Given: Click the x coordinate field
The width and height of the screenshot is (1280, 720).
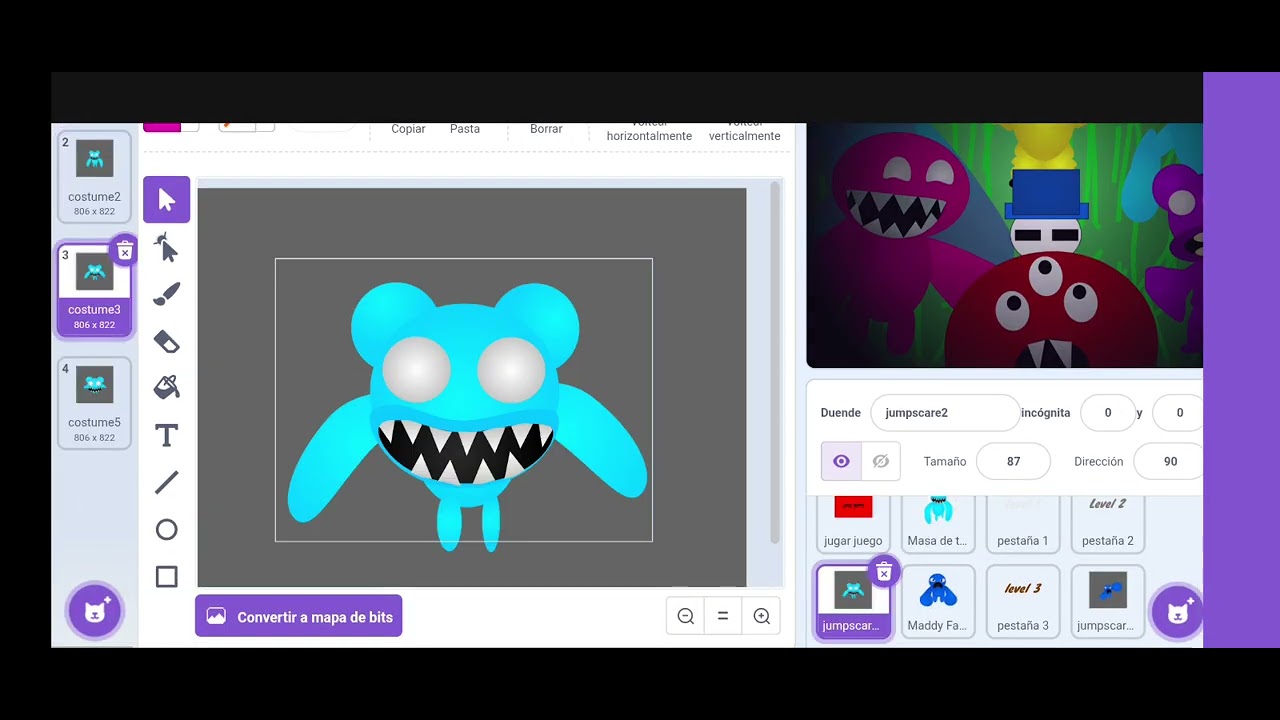Looking at the screenshot, I should [x=1107, y=412].
